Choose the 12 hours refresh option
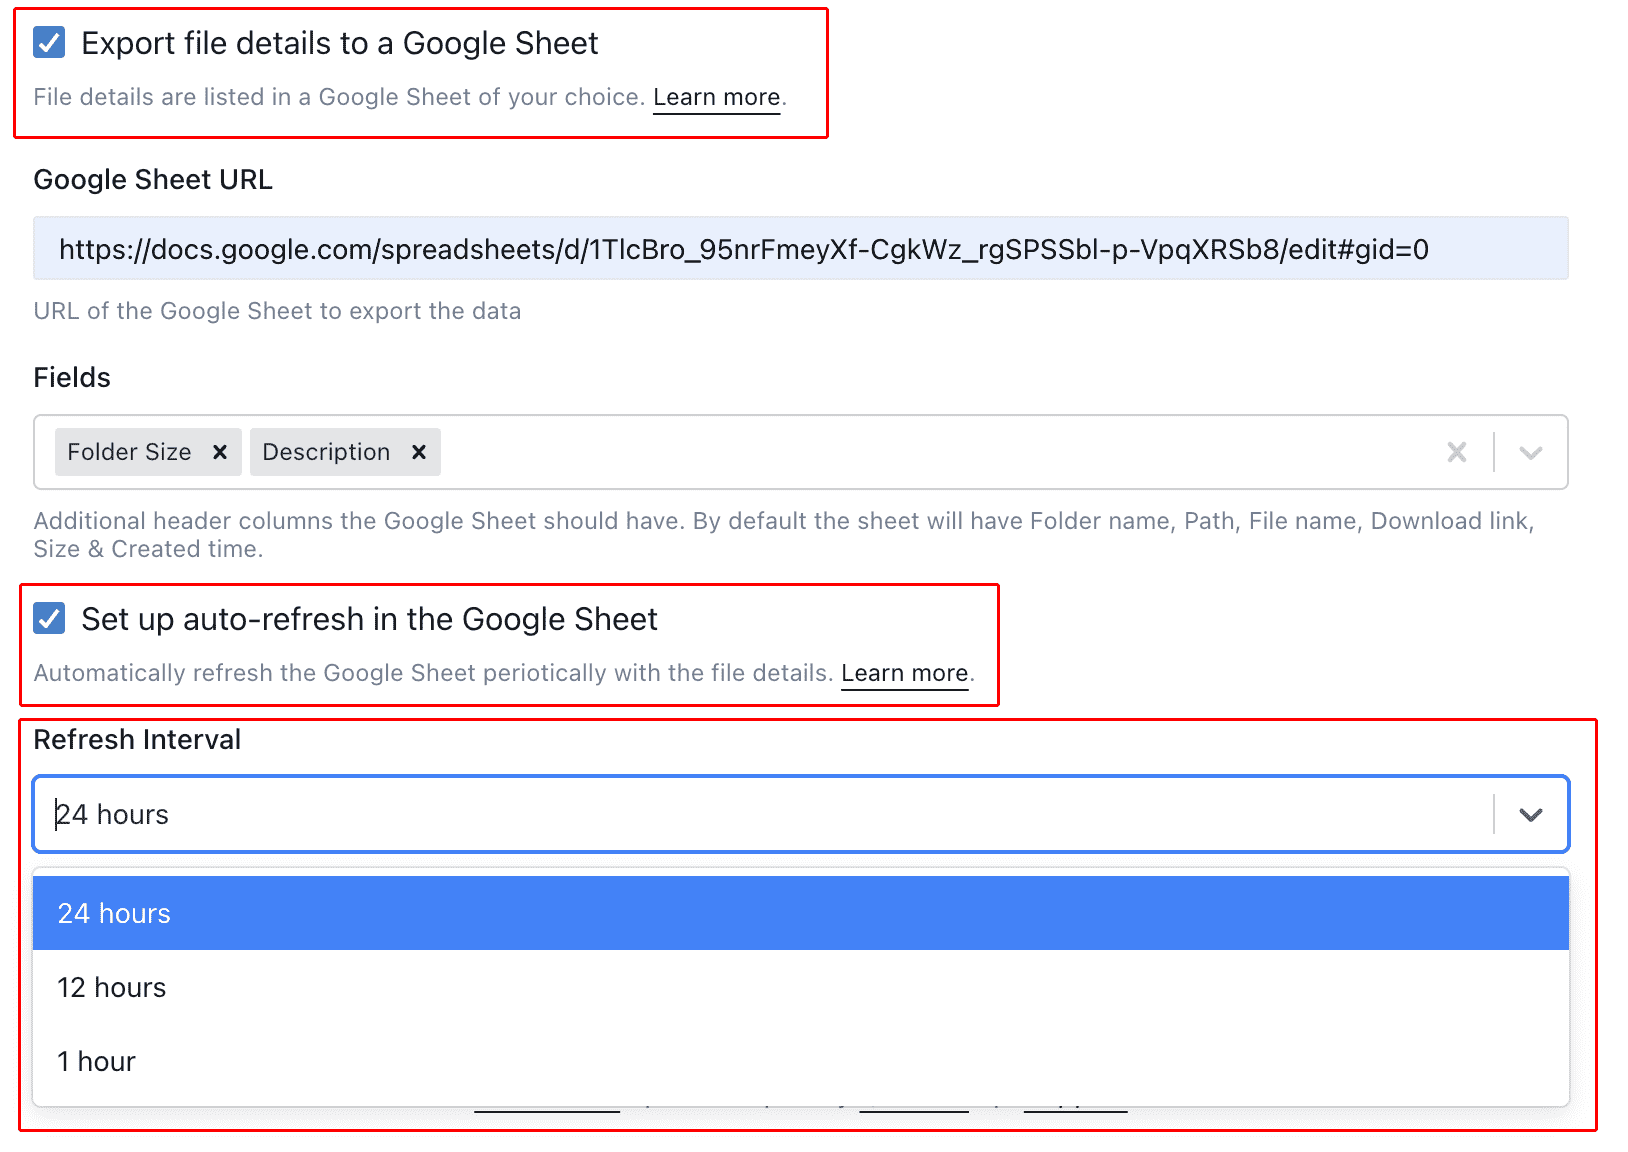The height and width of the screenshot is (1152, 1628). 801,987
